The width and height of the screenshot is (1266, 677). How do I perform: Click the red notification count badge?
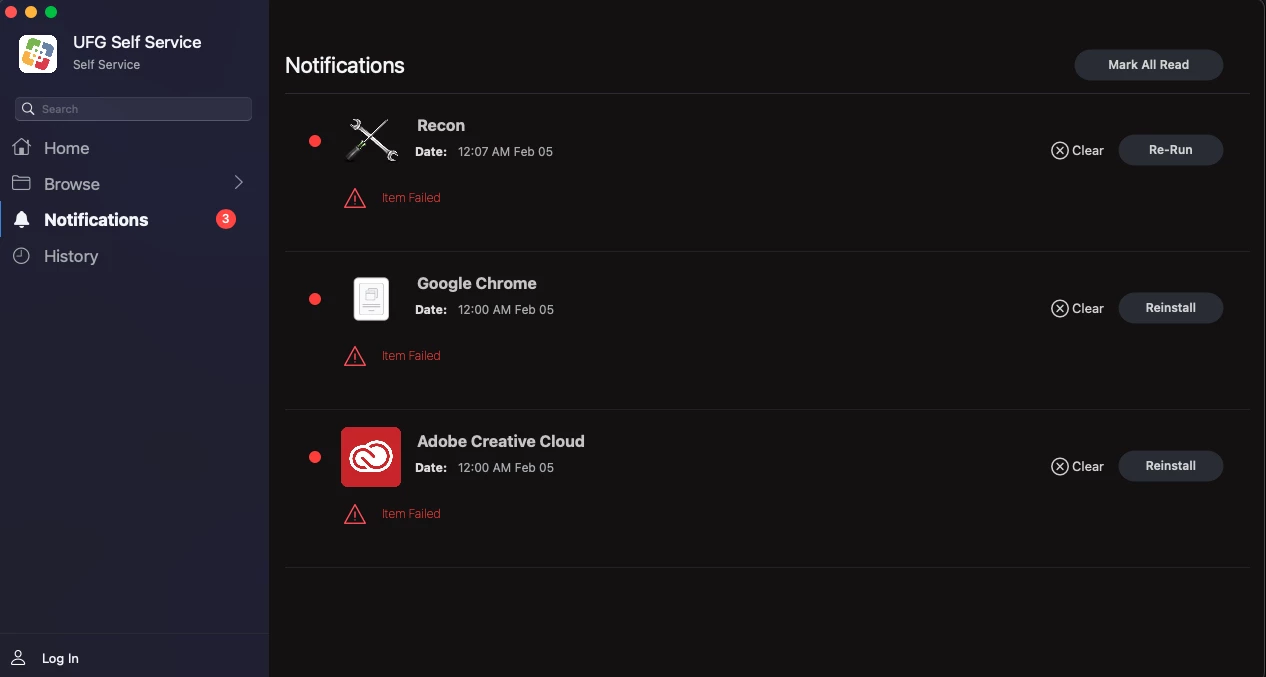pos(226,219)
